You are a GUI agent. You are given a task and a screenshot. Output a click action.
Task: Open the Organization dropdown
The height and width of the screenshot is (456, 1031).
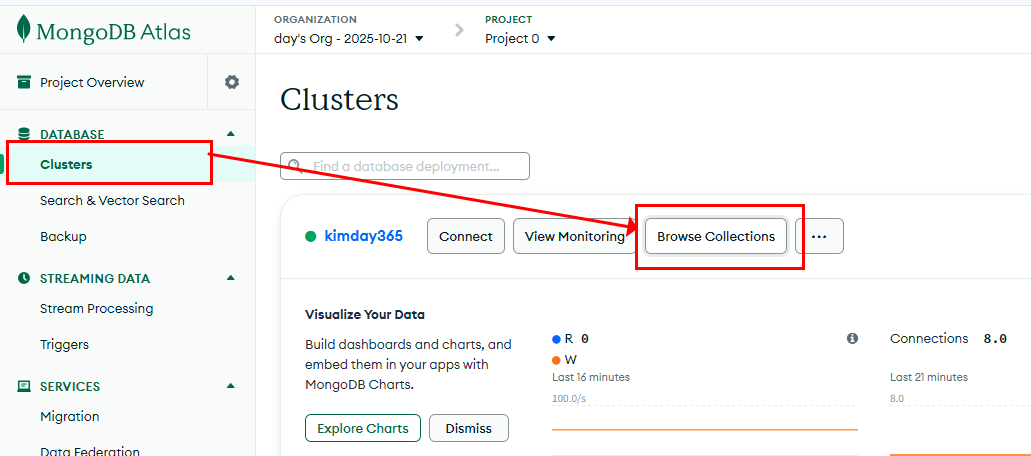click(348, 39)
